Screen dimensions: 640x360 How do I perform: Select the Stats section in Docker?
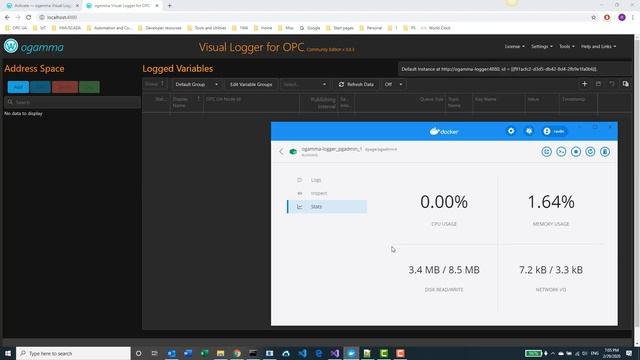click(327, 207)
